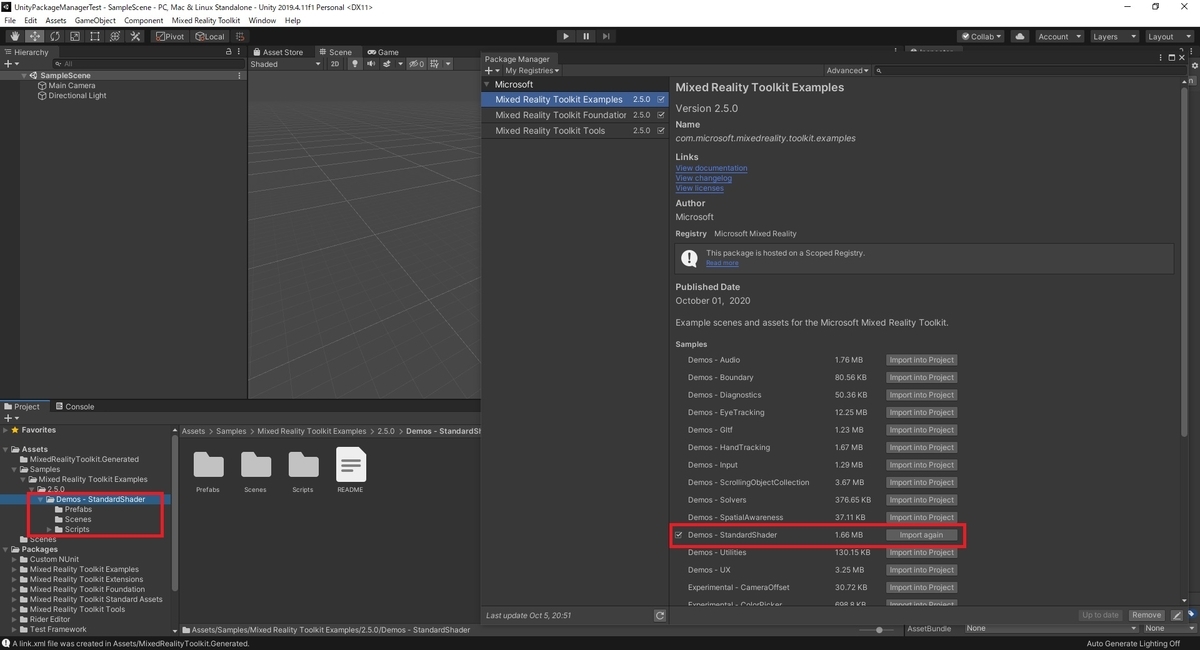
Task: Open the Window menu
Action: (262, 20)
